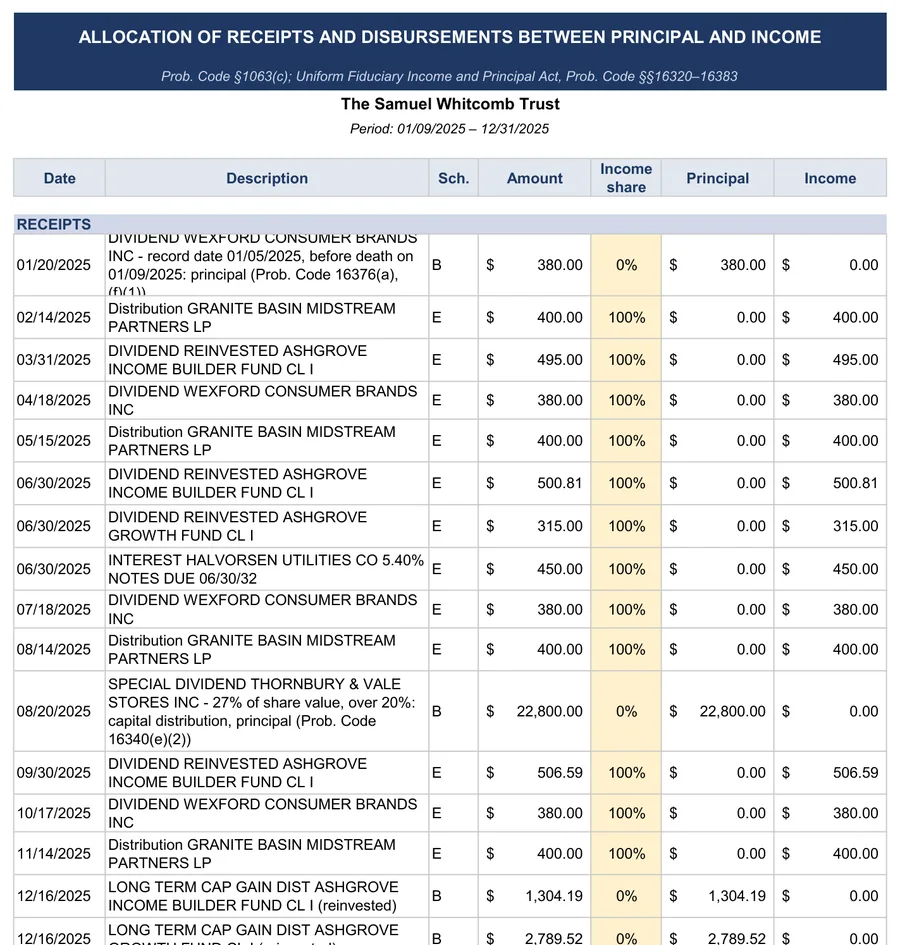Select the date 10/17/2025
This screenshot has height=945, width=900.
coord(54,813)
